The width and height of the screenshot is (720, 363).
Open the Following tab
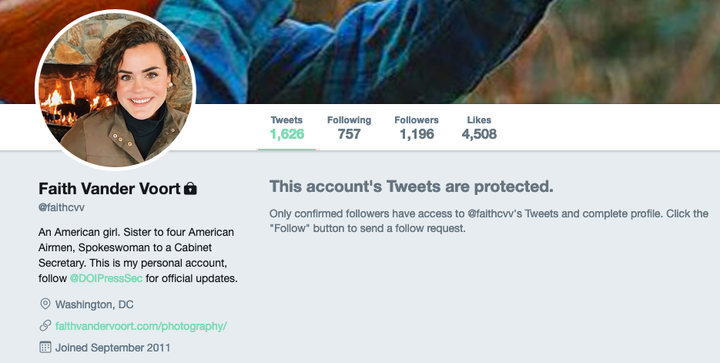point(349,128)
